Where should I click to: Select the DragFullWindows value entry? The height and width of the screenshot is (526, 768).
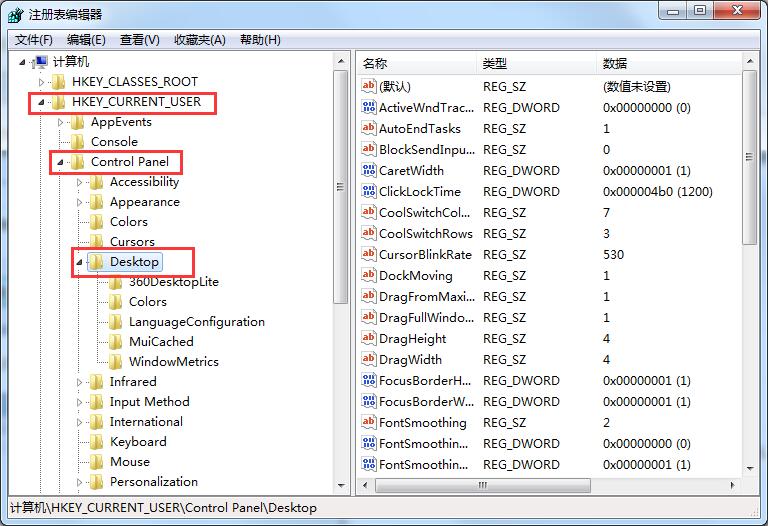pyautogui.click(x=423, y=318)
